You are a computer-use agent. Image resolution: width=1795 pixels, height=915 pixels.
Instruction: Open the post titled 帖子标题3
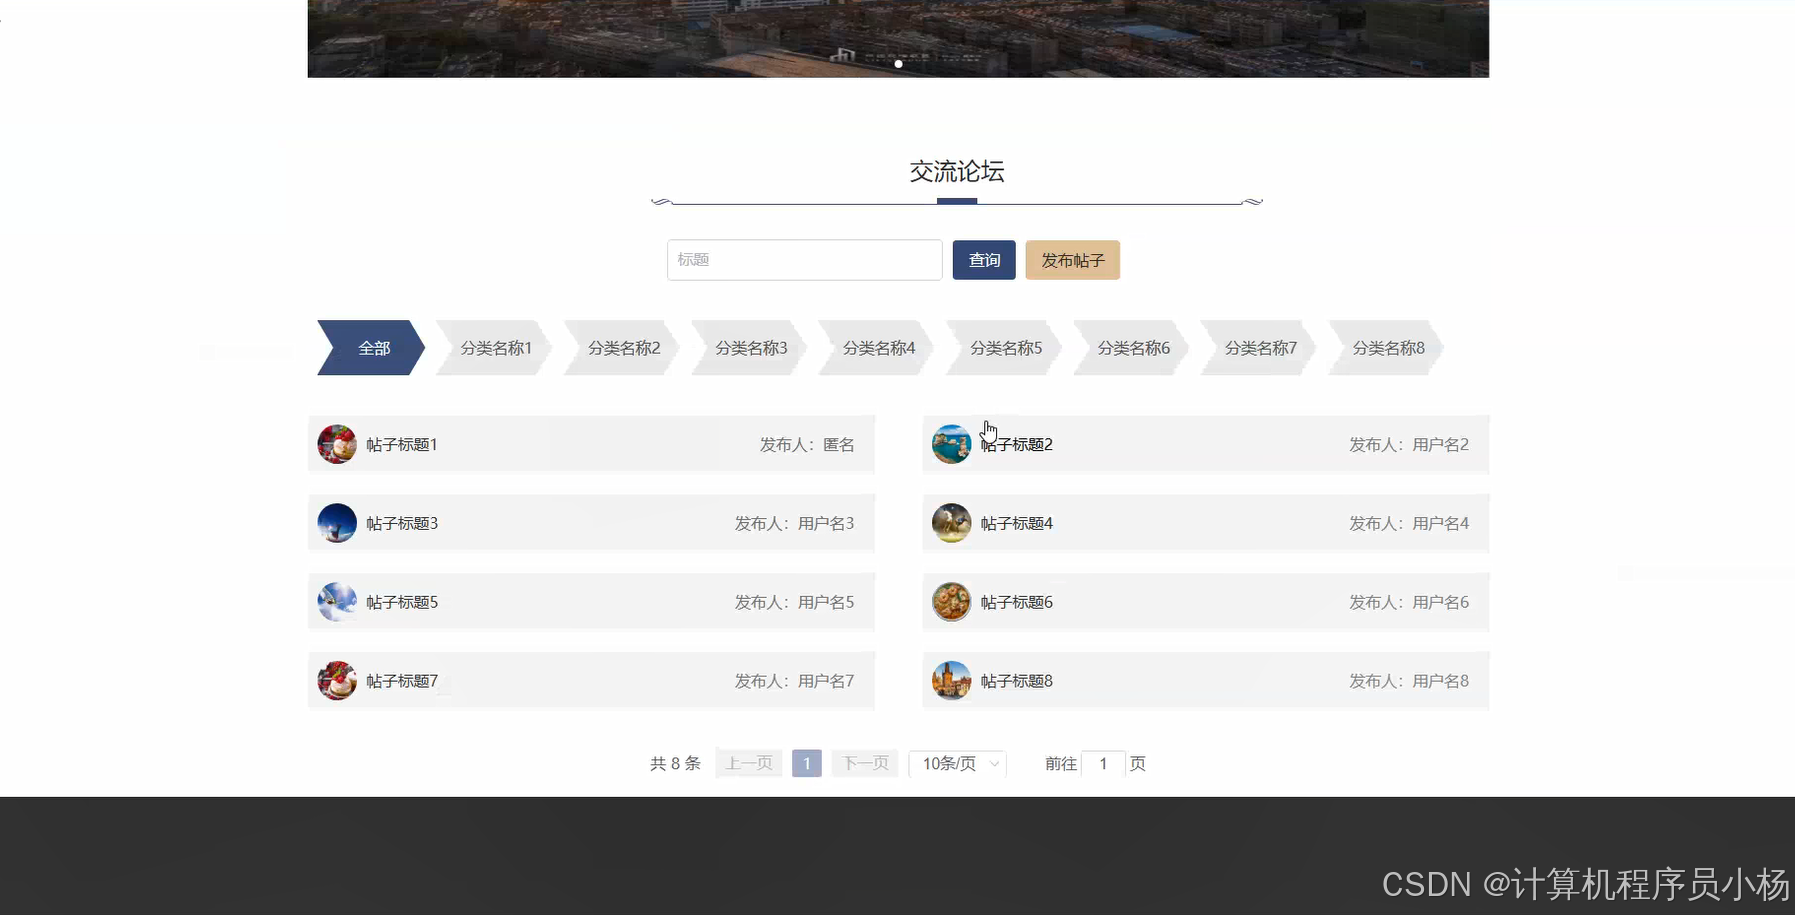(x=402, y=524)
